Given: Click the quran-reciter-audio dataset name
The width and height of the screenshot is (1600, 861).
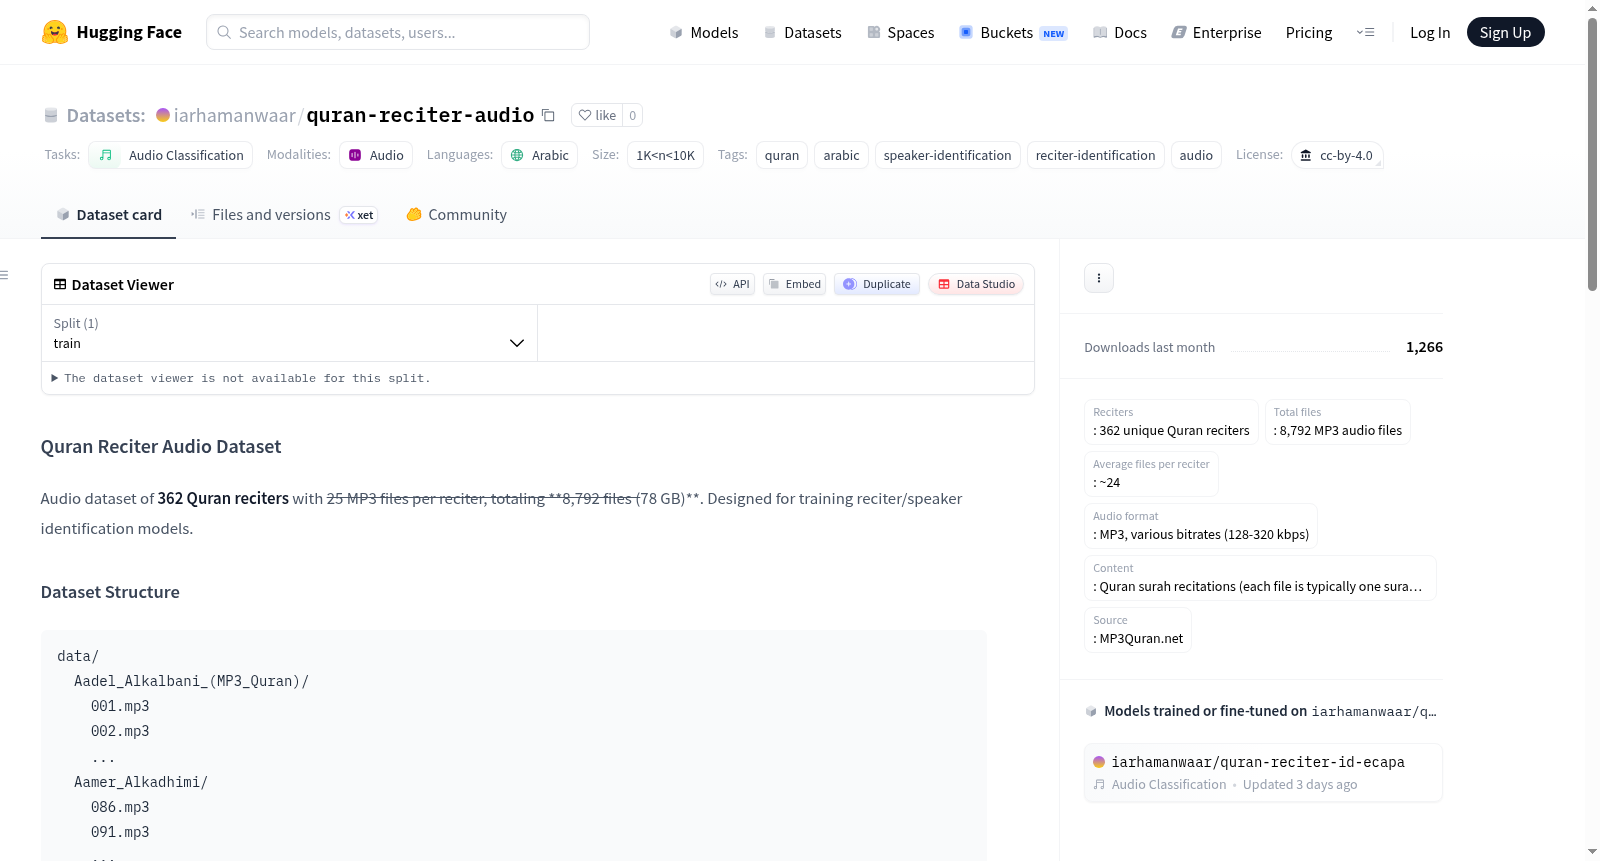Looking at the screenshot, I should 420,115.
